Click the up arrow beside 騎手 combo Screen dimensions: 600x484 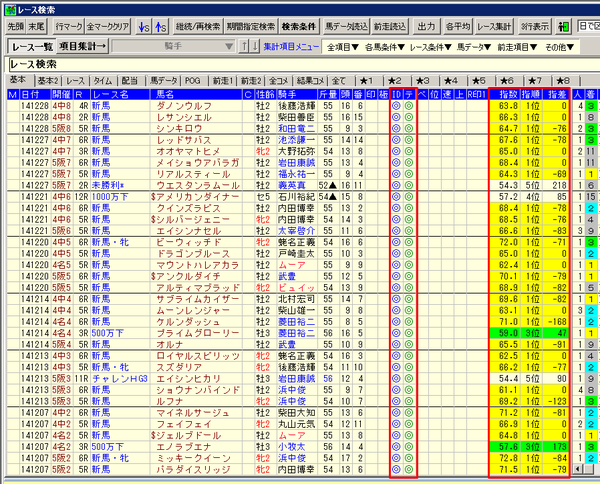[x=244, y=46]
